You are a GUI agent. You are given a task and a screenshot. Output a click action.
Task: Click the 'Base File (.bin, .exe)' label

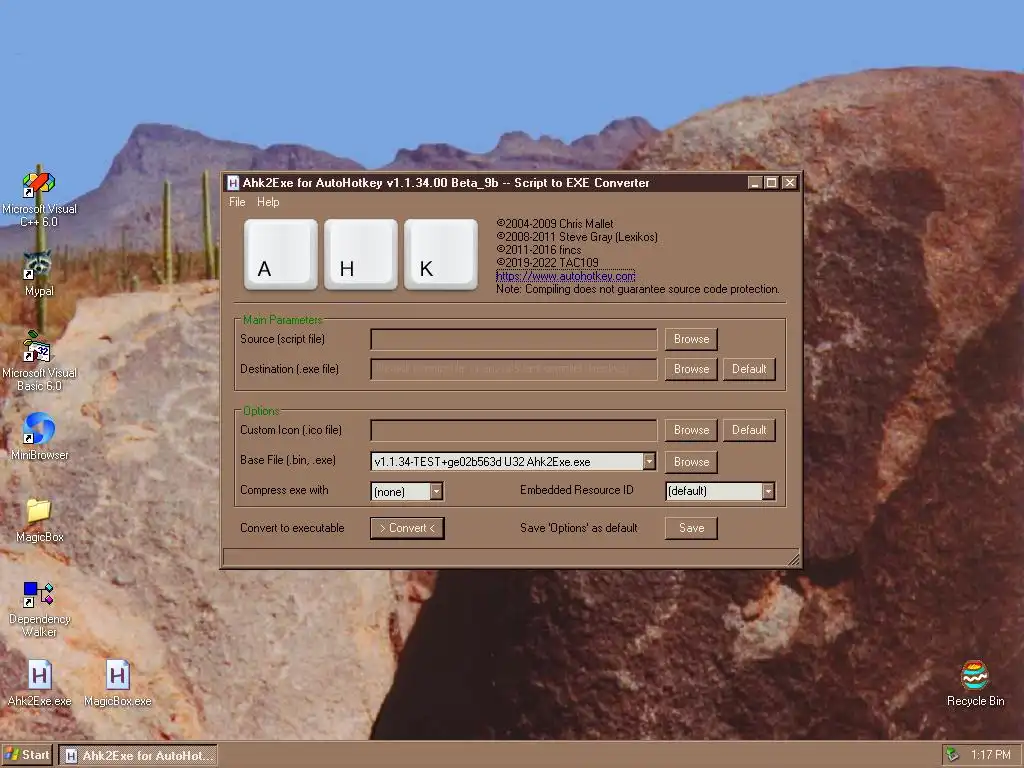(287, 460)
